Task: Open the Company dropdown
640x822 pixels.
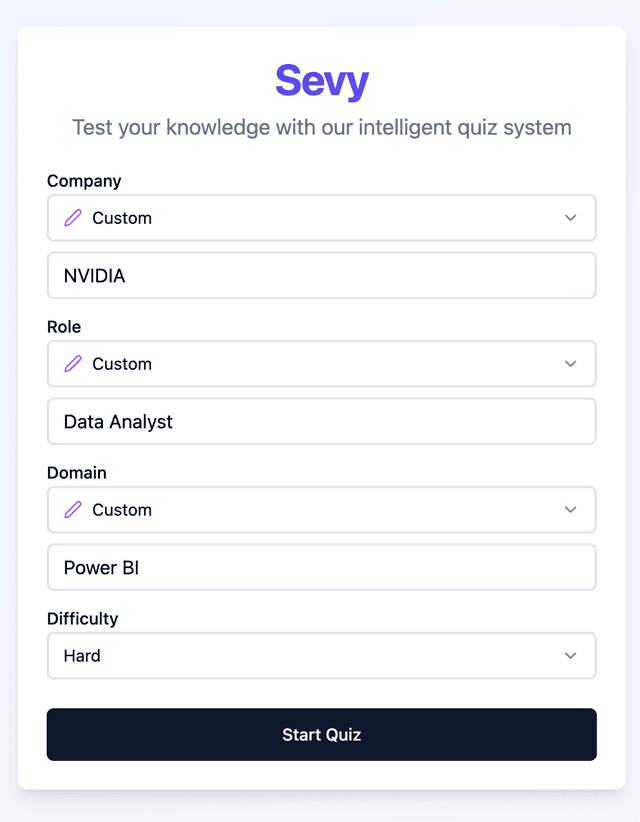Action: (320, 217)
